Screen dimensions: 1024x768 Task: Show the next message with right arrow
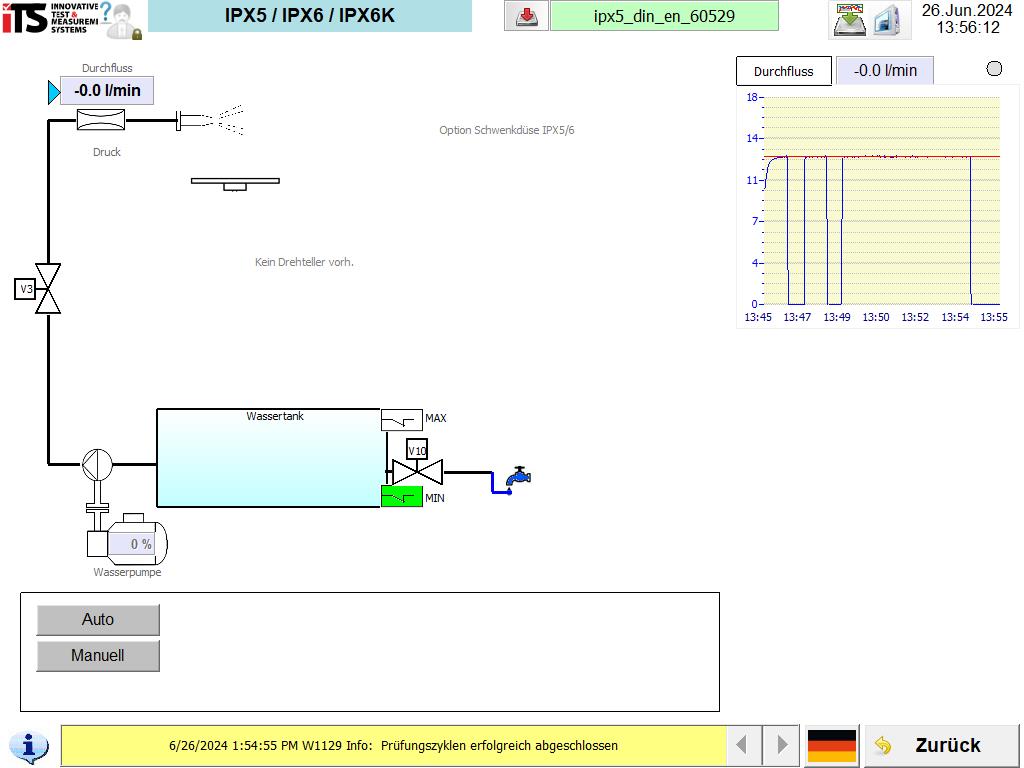point(781,745)
